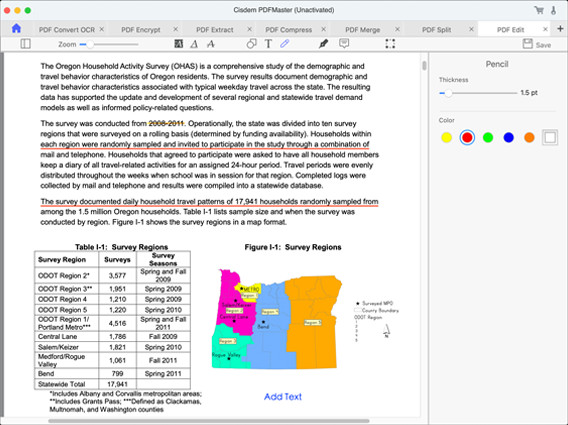Click the blue Add Text annotation
Screen dimensions: 568x425
click(x=283, y=397)
